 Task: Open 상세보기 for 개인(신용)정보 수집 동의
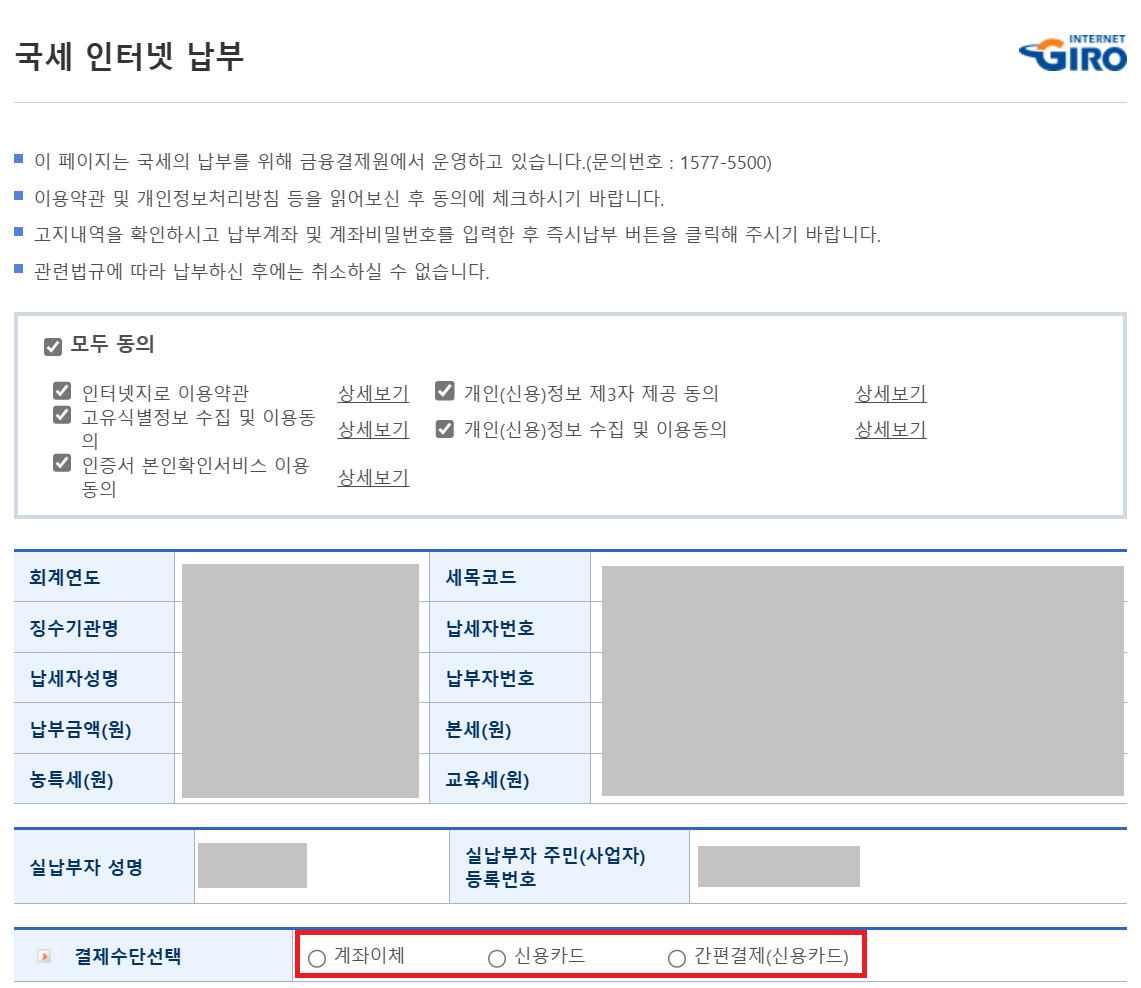coord(889,429)
